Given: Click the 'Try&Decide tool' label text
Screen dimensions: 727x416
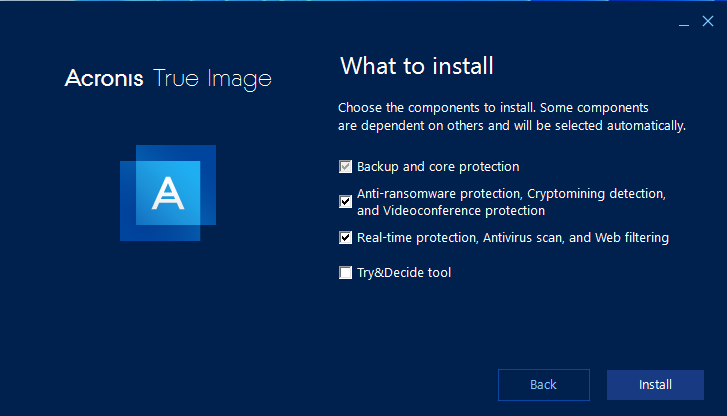Looking at the screenshot, I should (404, 272).
